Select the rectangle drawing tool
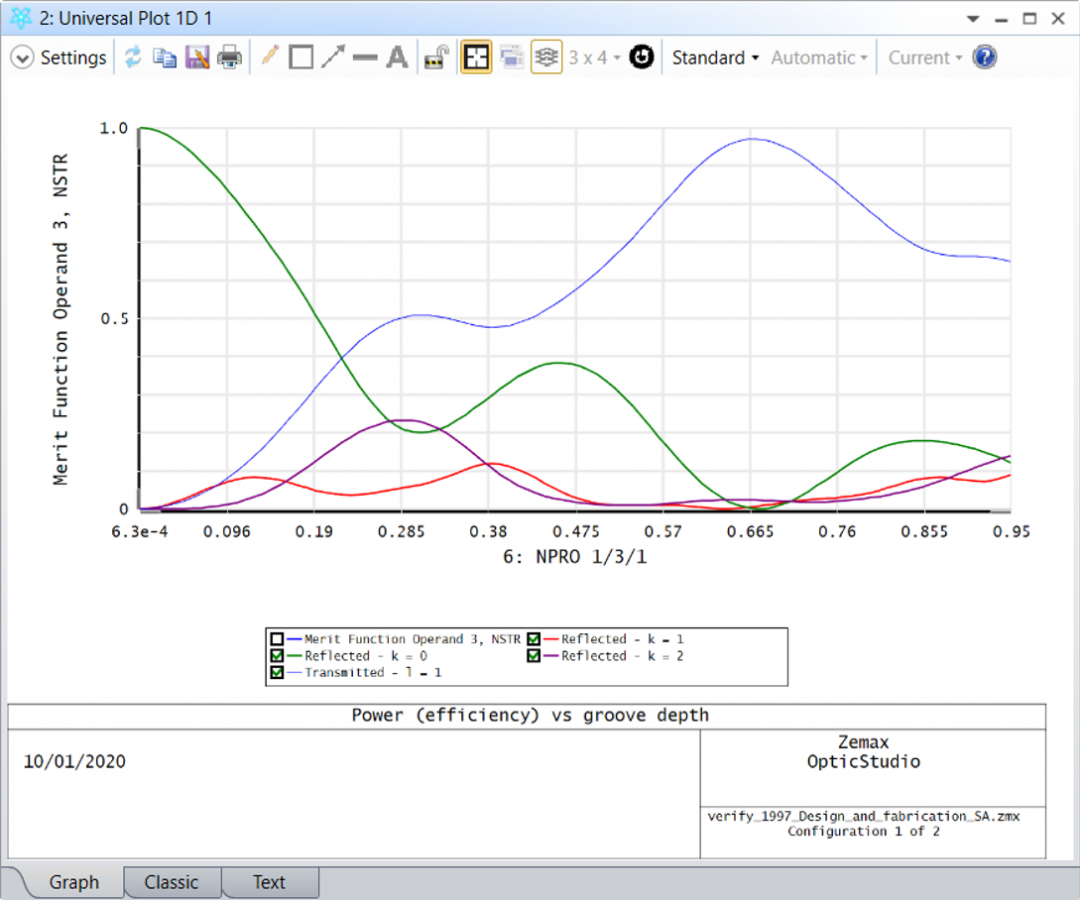The height and width of the screenshot is (900, 1080). 300,58
